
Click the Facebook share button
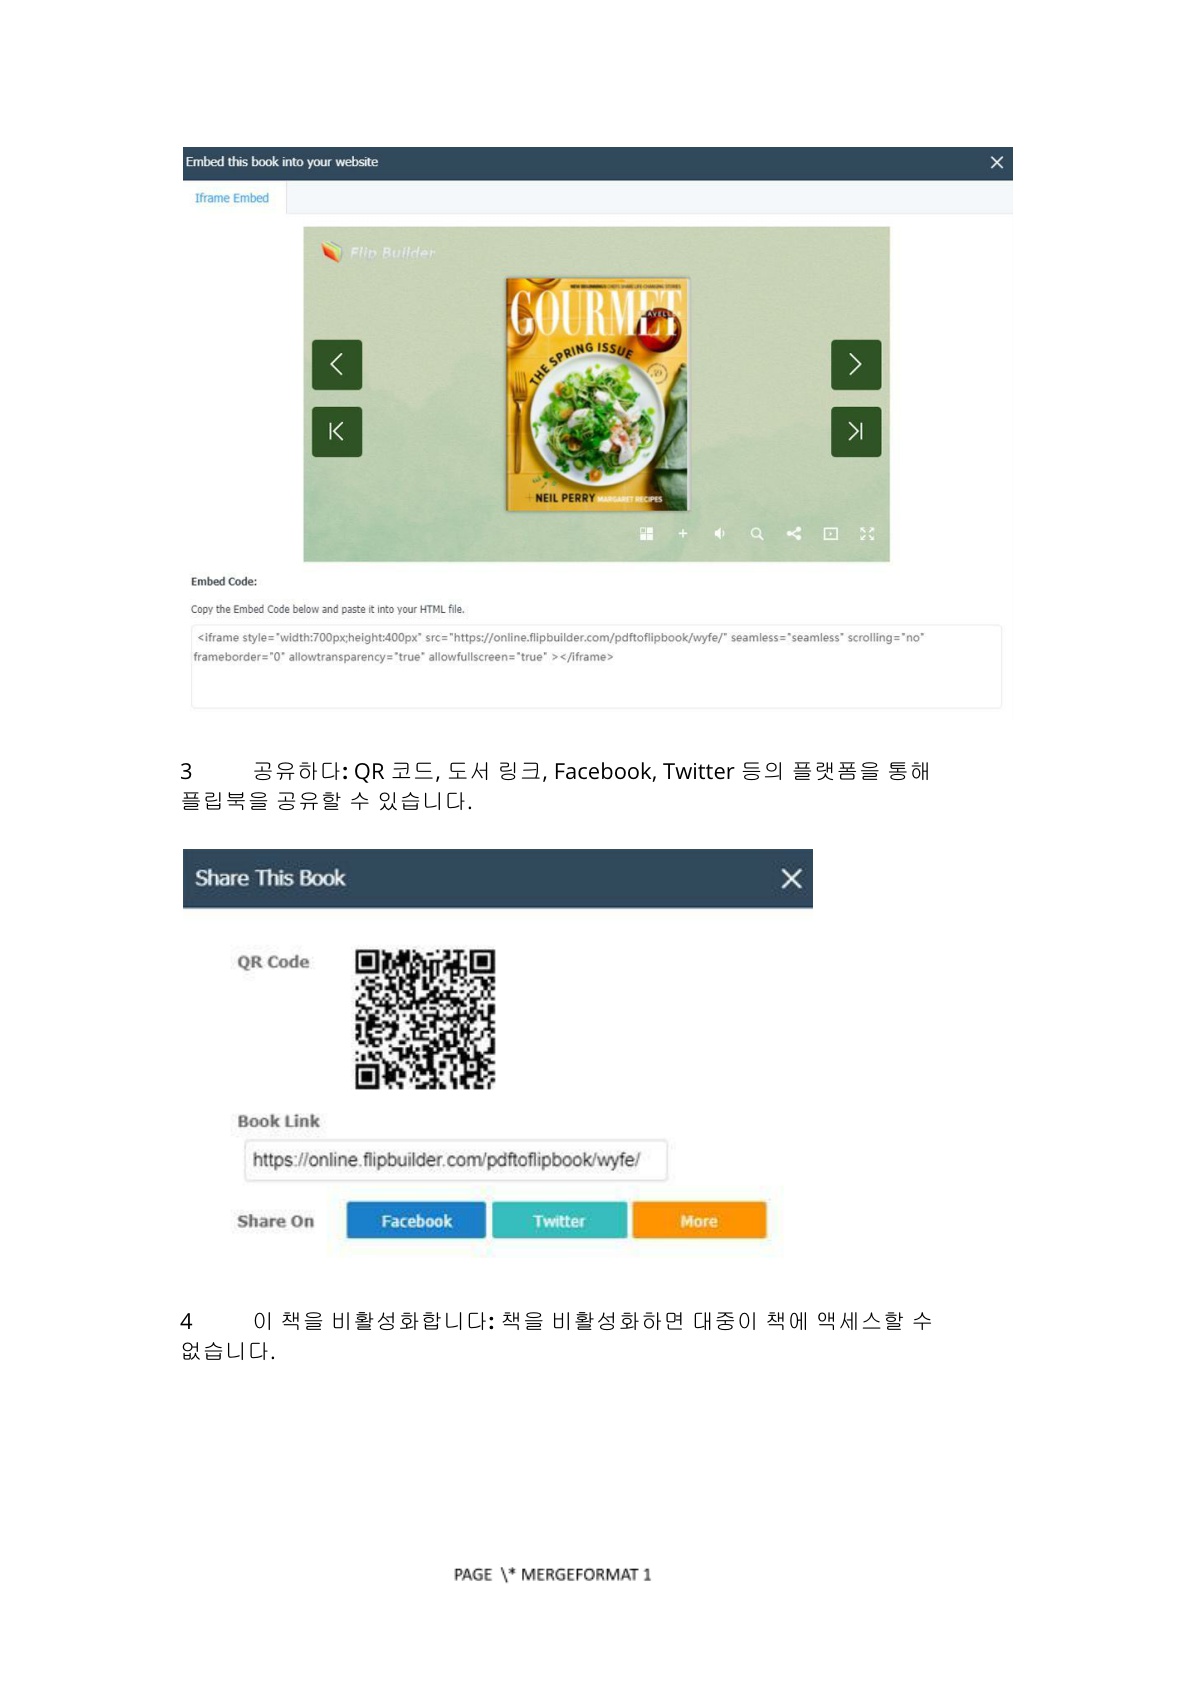click(x=416, y=1221)
